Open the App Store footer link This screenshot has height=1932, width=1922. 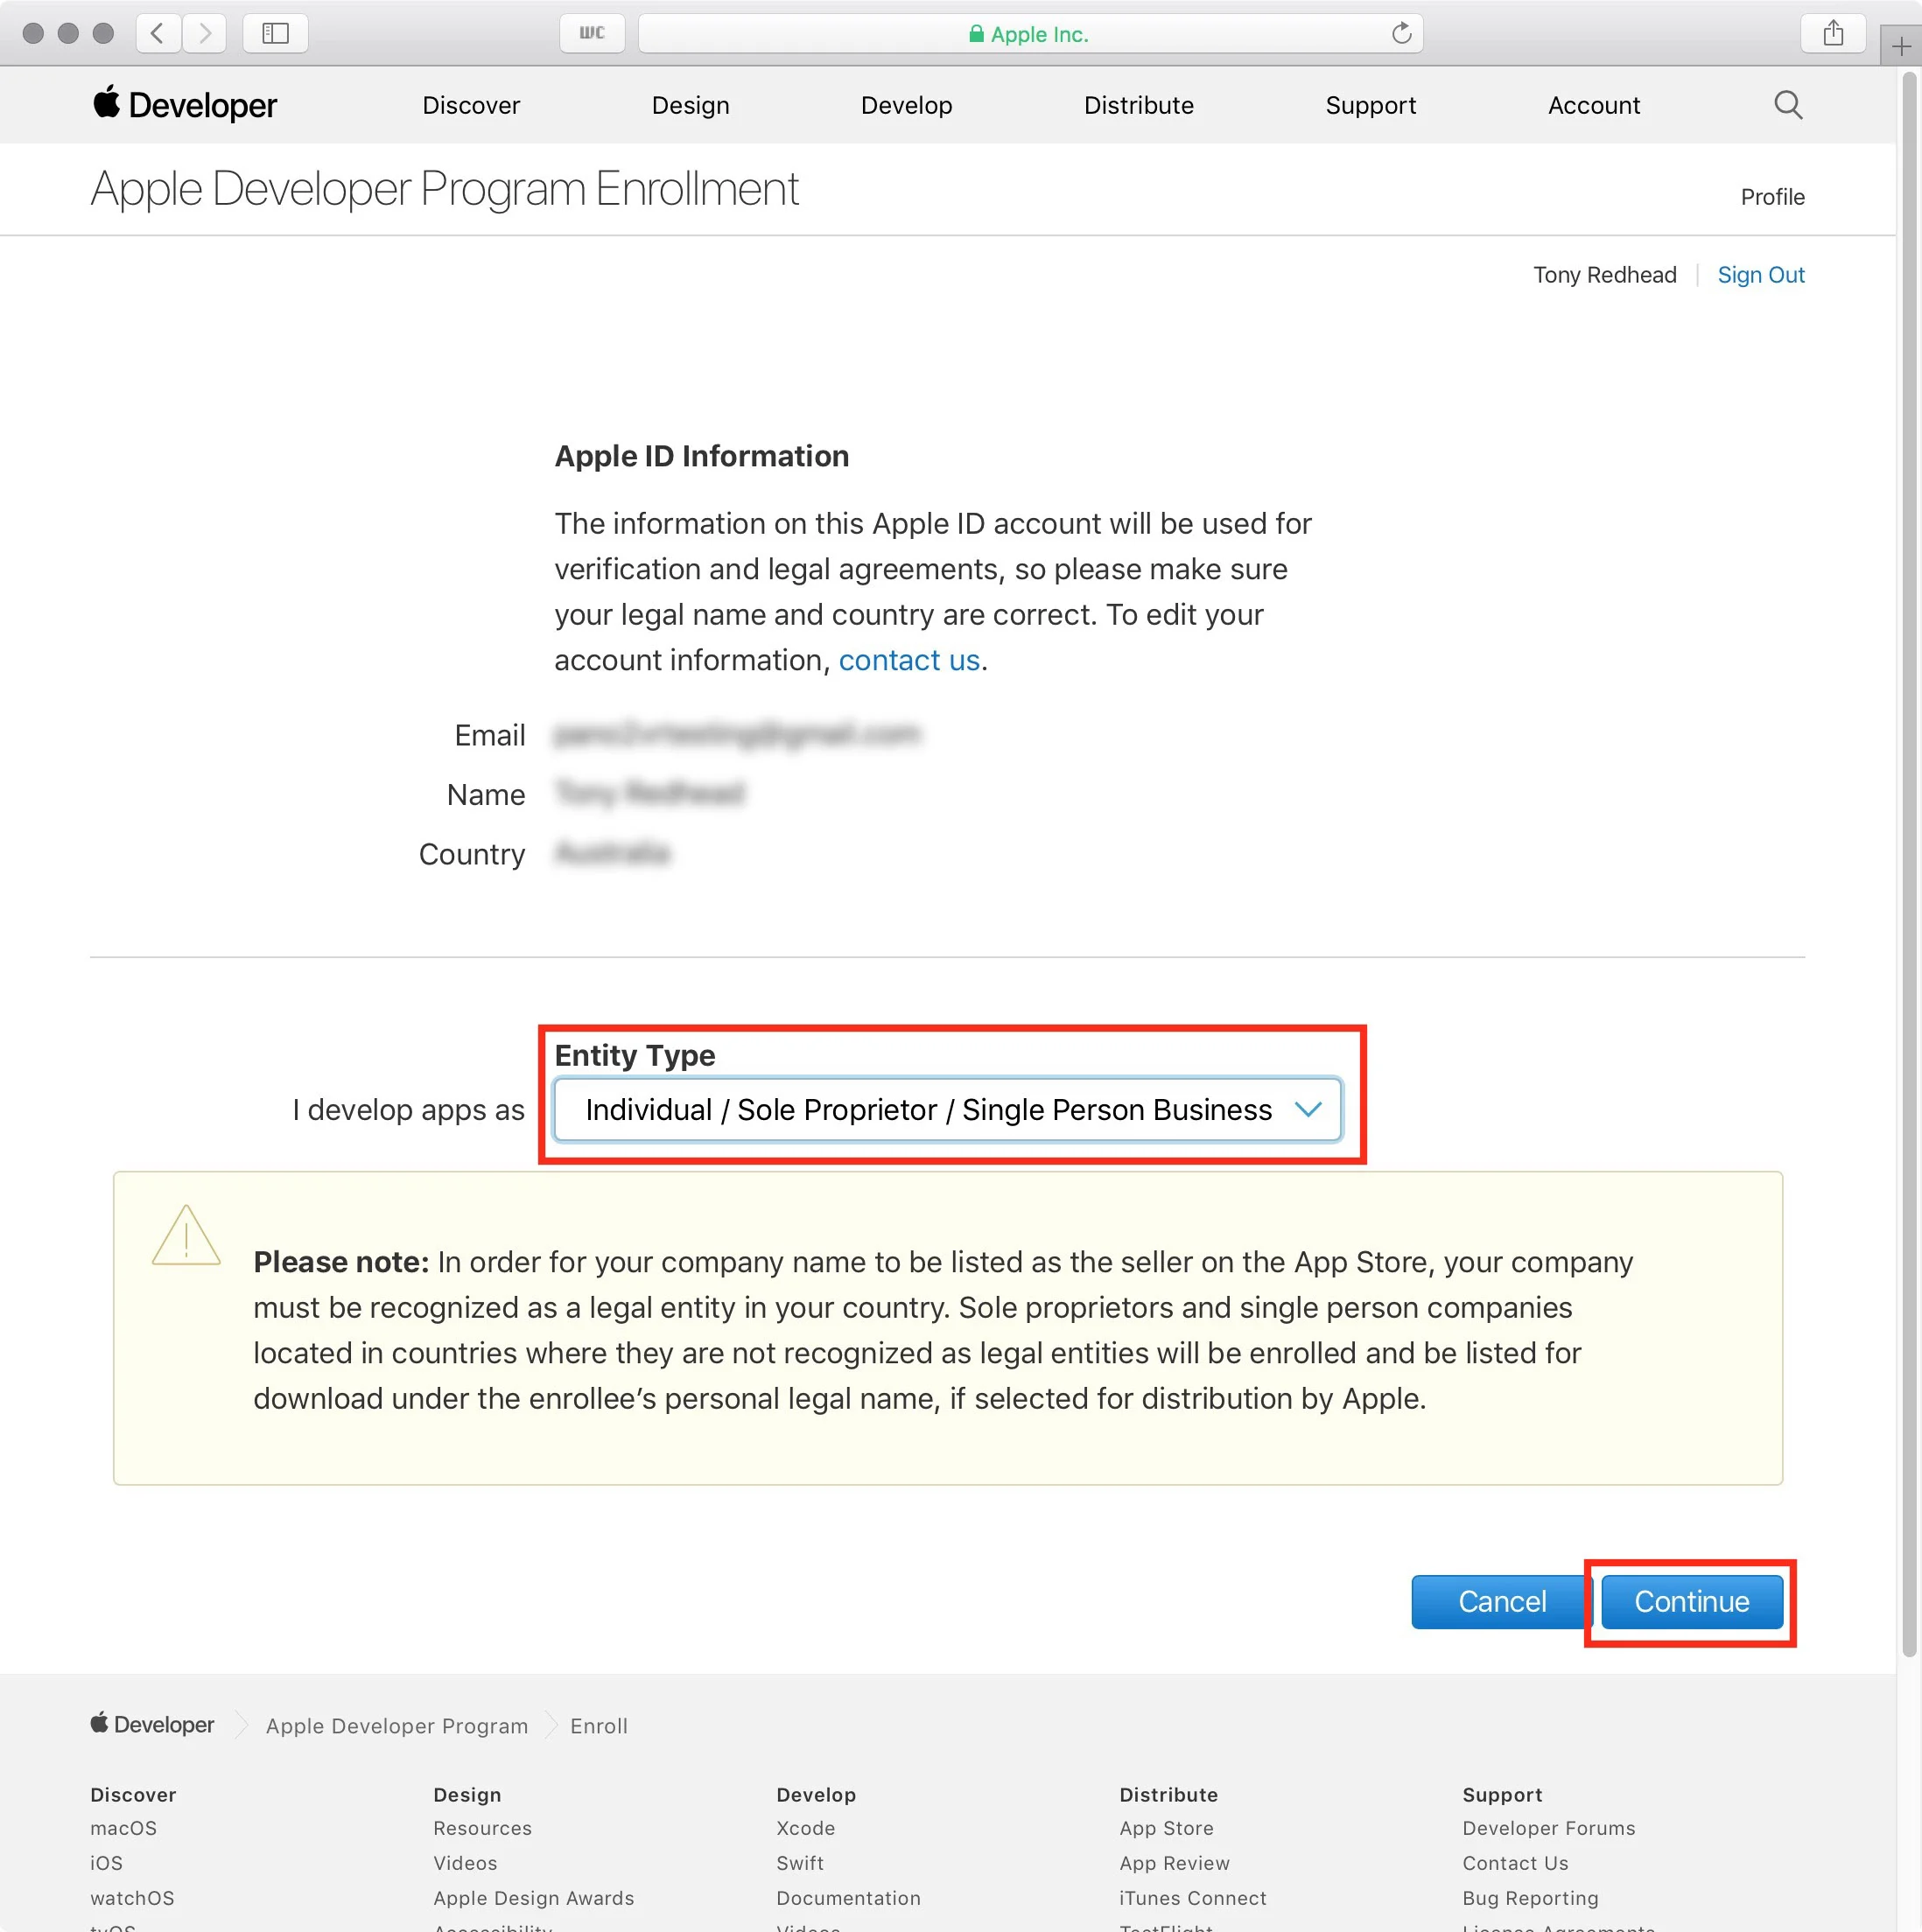click(1166, 1827)
